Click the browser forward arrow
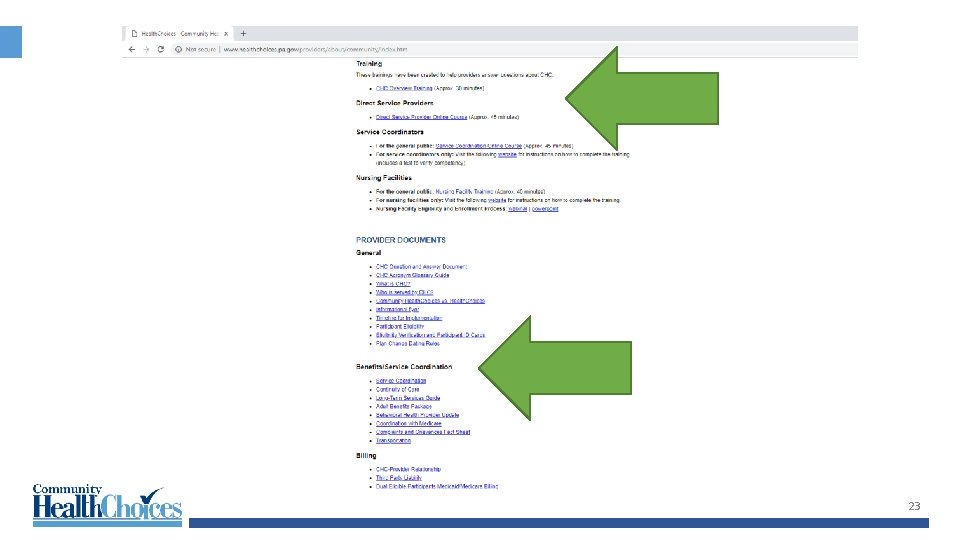Viewport: 960px width, 540px height. (x=146, y=50)
